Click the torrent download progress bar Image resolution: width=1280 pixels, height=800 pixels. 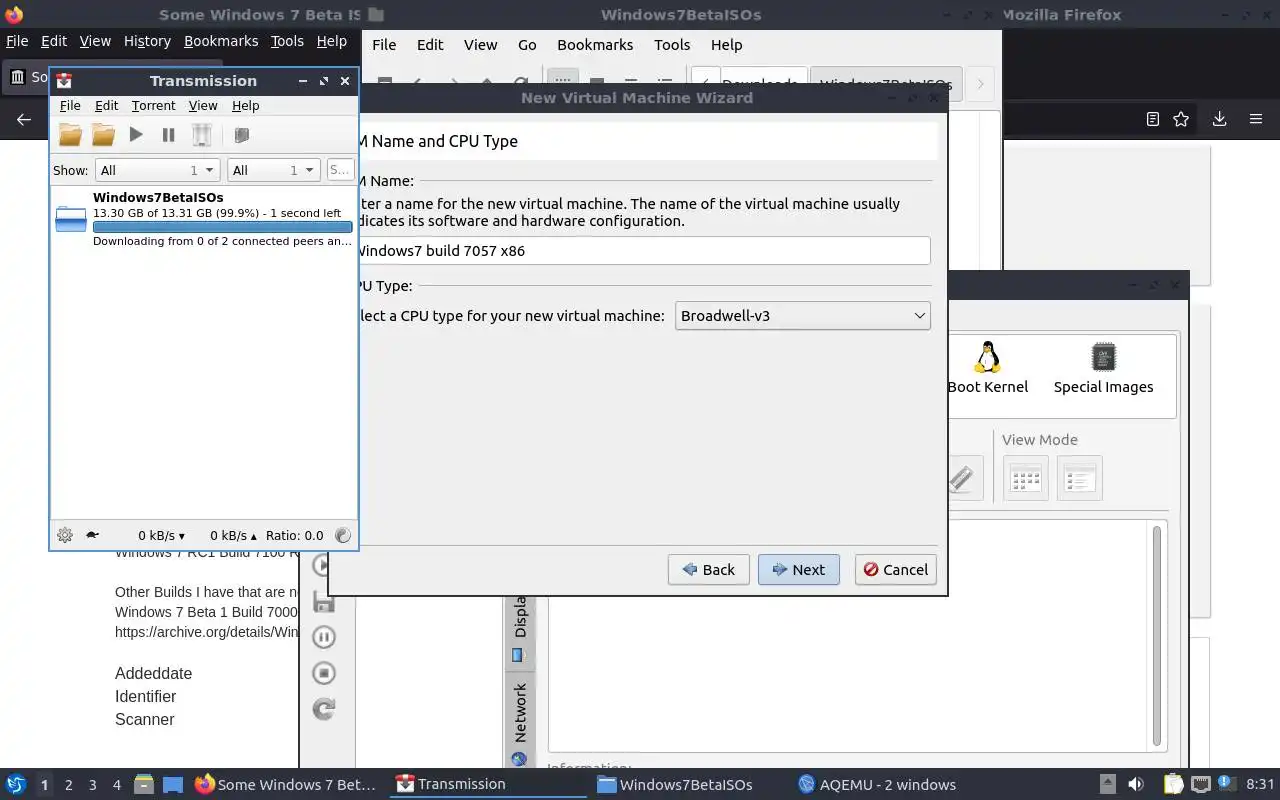tap(222, 227)
